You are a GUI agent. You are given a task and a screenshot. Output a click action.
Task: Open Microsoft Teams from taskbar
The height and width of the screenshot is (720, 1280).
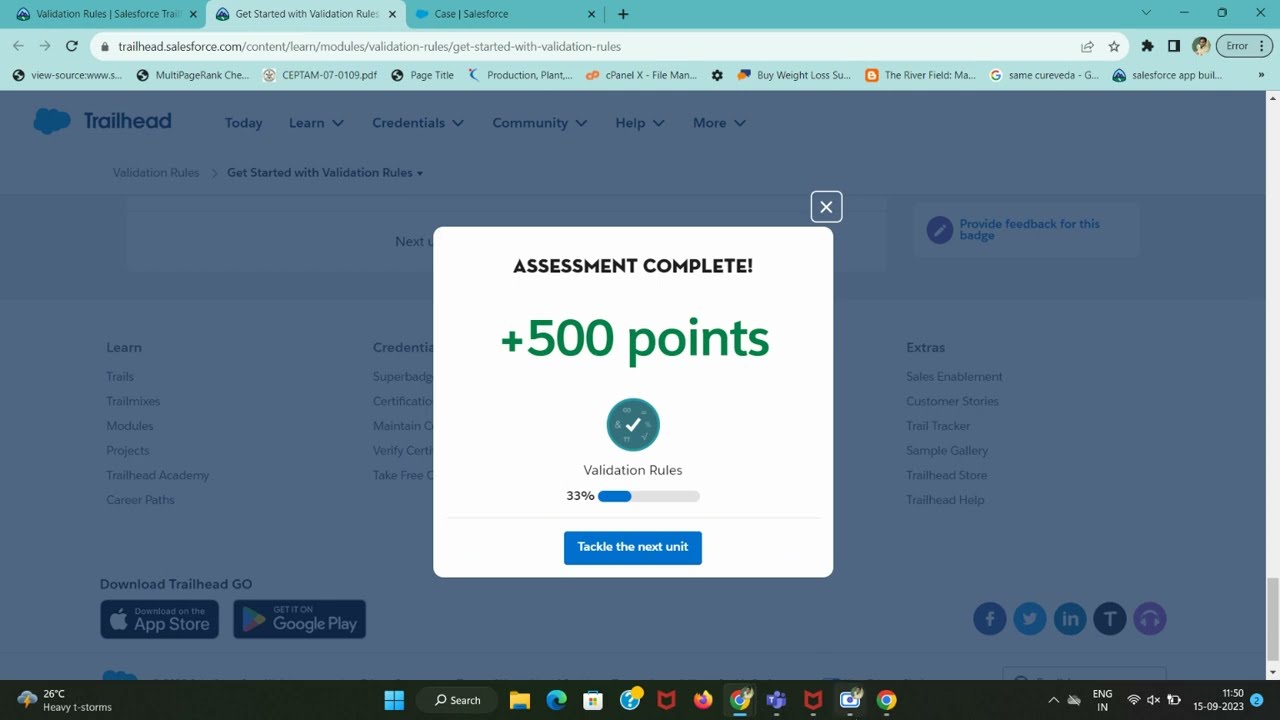[x=776, y=700]
